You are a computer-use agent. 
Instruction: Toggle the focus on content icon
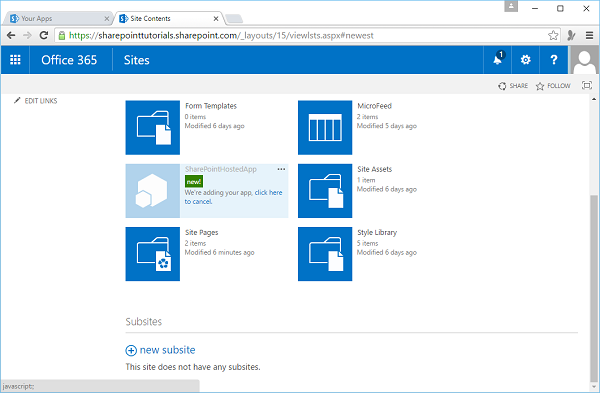pos(587,85)
